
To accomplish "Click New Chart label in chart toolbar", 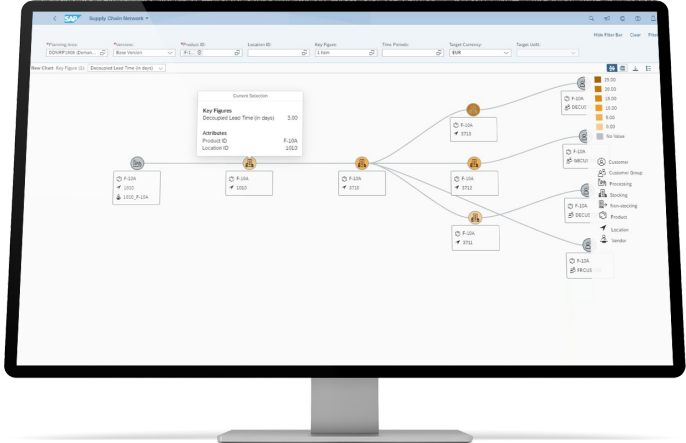I will (x=42, y=68).
